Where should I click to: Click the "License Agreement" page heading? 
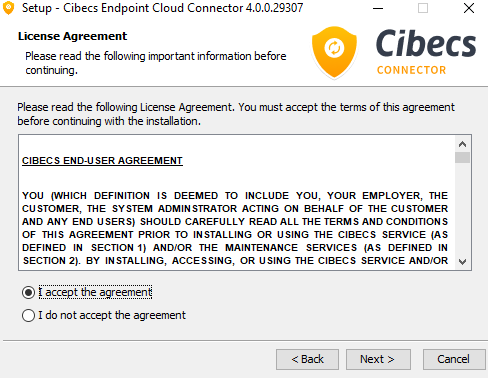point(72,36)
